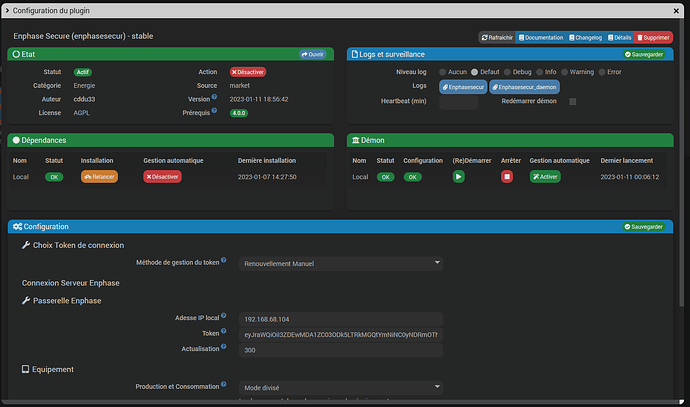This screenshot has height=407, width=690.
Task: Click the help icon beside Token
Action: [x=224, y=331]
